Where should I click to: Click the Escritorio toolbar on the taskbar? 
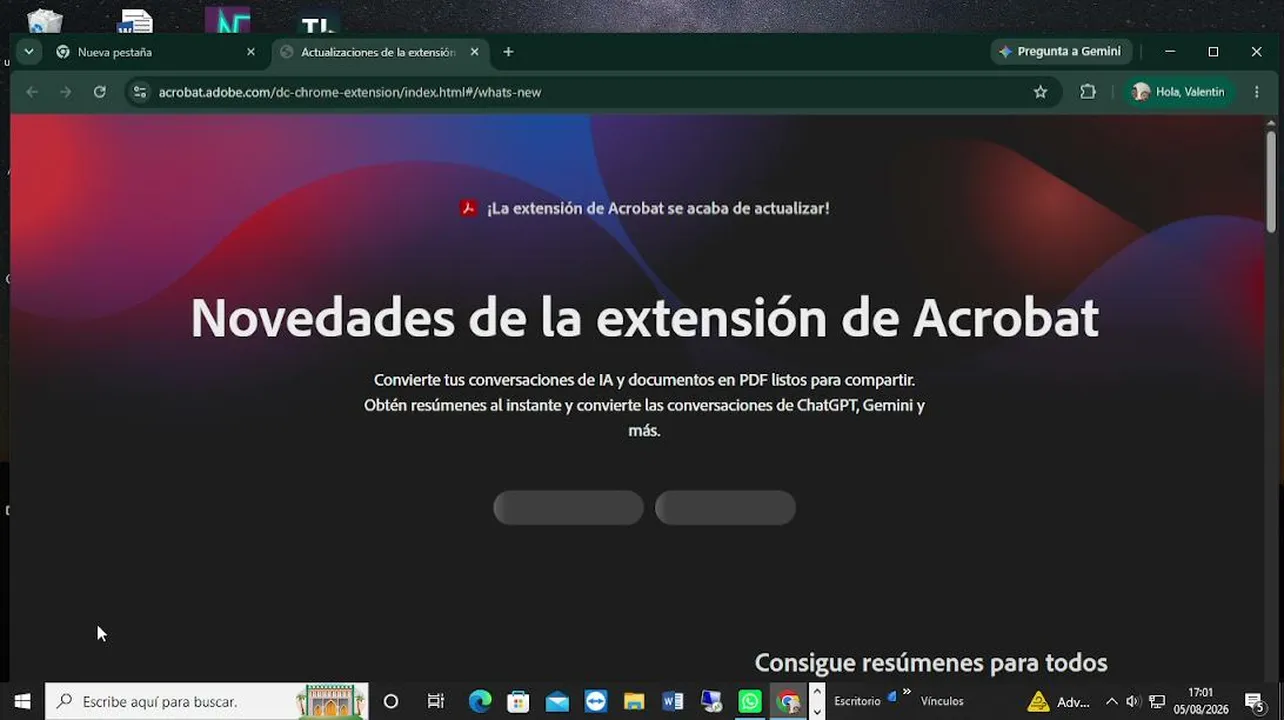pyautogui.click(x=857, y=701)
